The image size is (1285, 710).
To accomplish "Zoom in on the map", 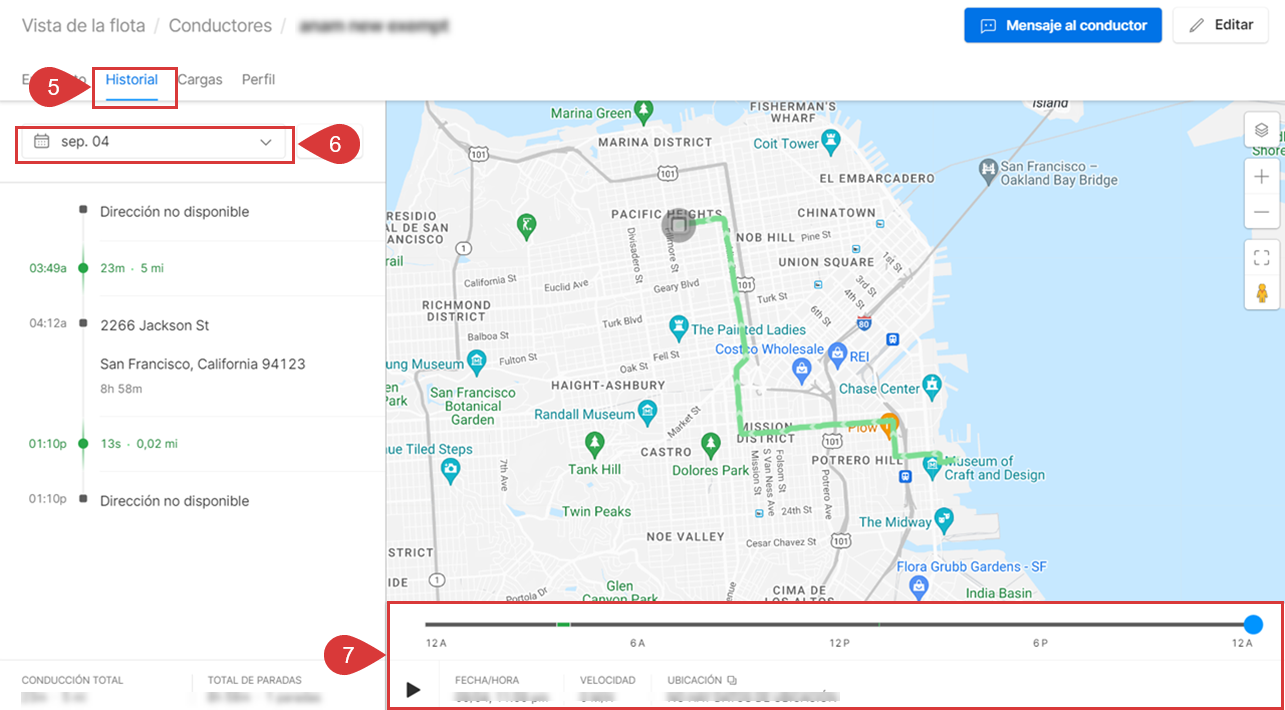I will (1261, 177).
